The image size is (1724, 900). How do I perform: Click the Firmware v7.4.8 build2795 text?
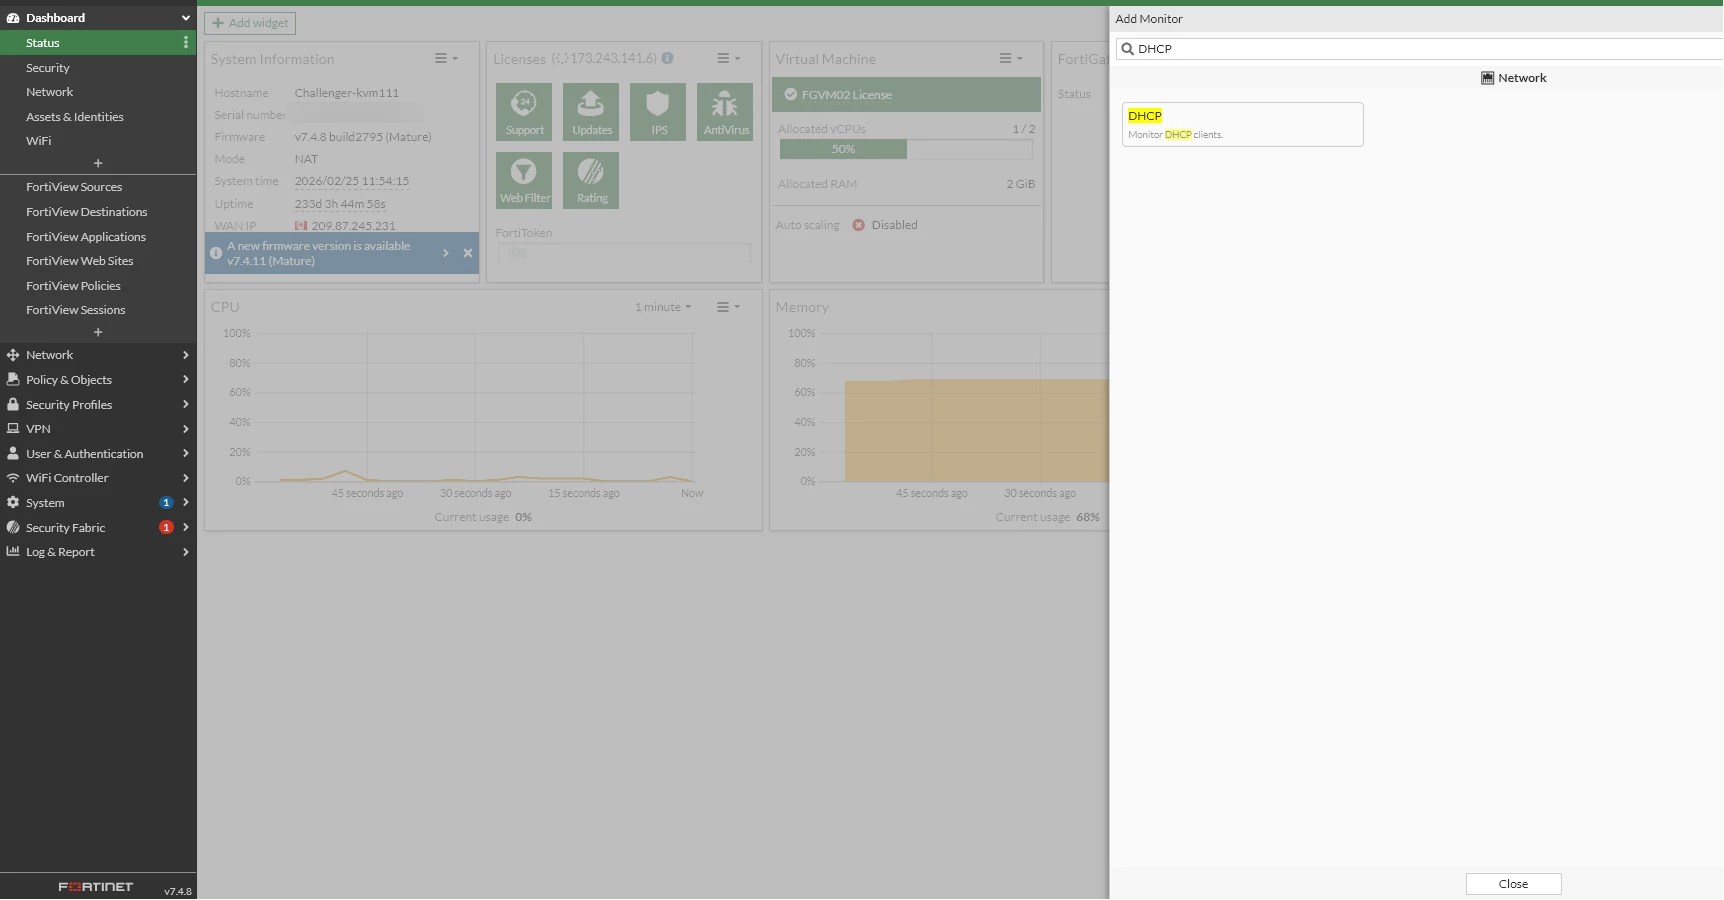coord(363,137)
